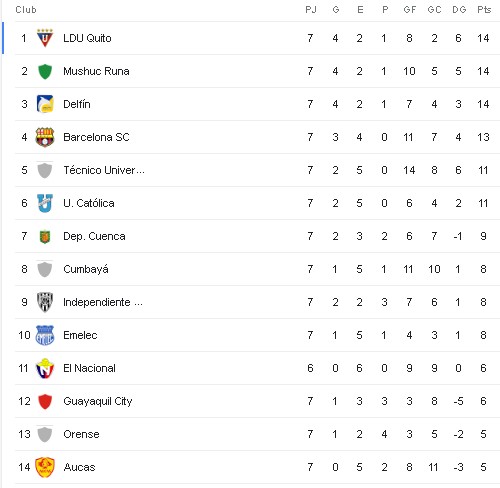Viewport: 500px width, 488px height.
Task: Click the PJ column header
Action: [x=311, y=10]
